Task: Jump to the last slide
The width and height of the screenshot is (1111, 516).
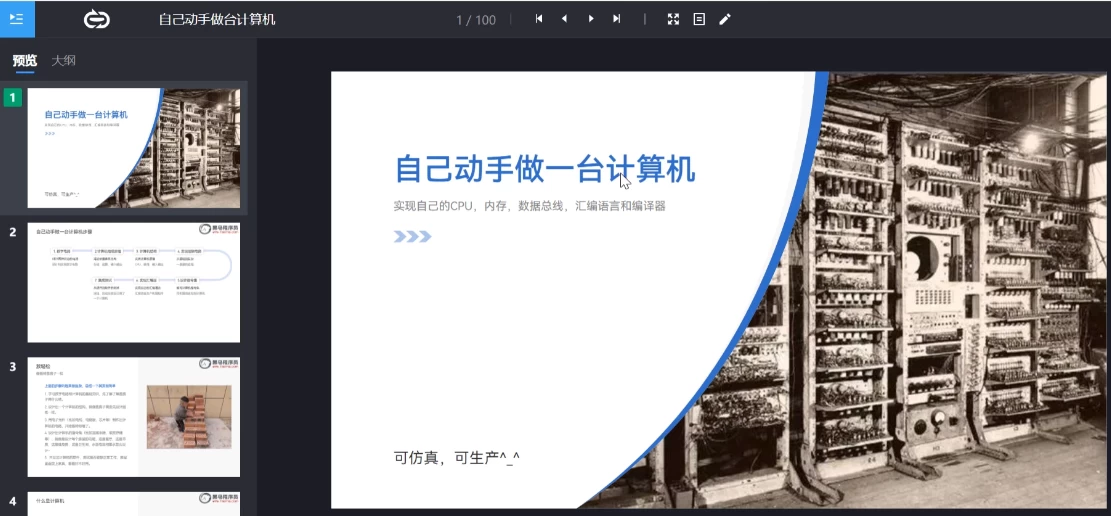Action: pyautogui.click(x=616, y=19)
